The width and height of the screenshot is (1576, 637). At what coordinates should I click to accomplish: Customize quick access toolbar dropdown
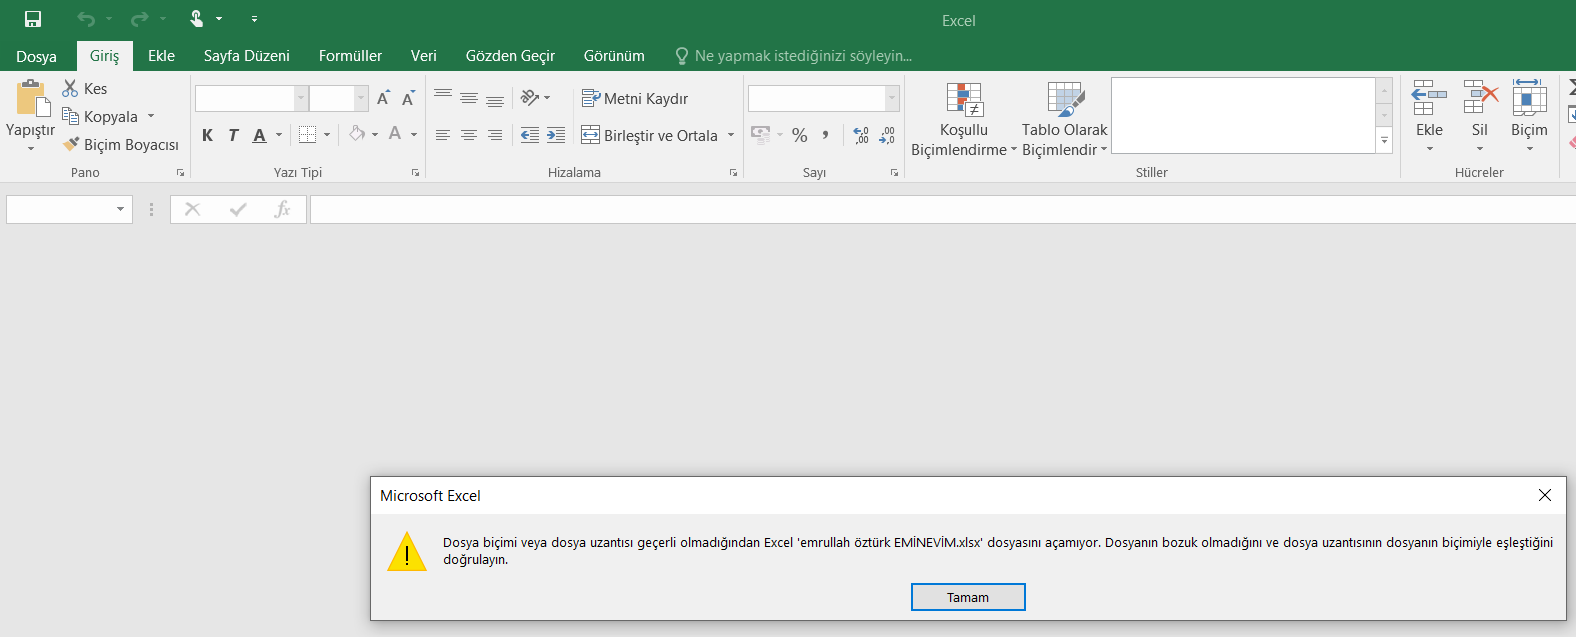254,19
